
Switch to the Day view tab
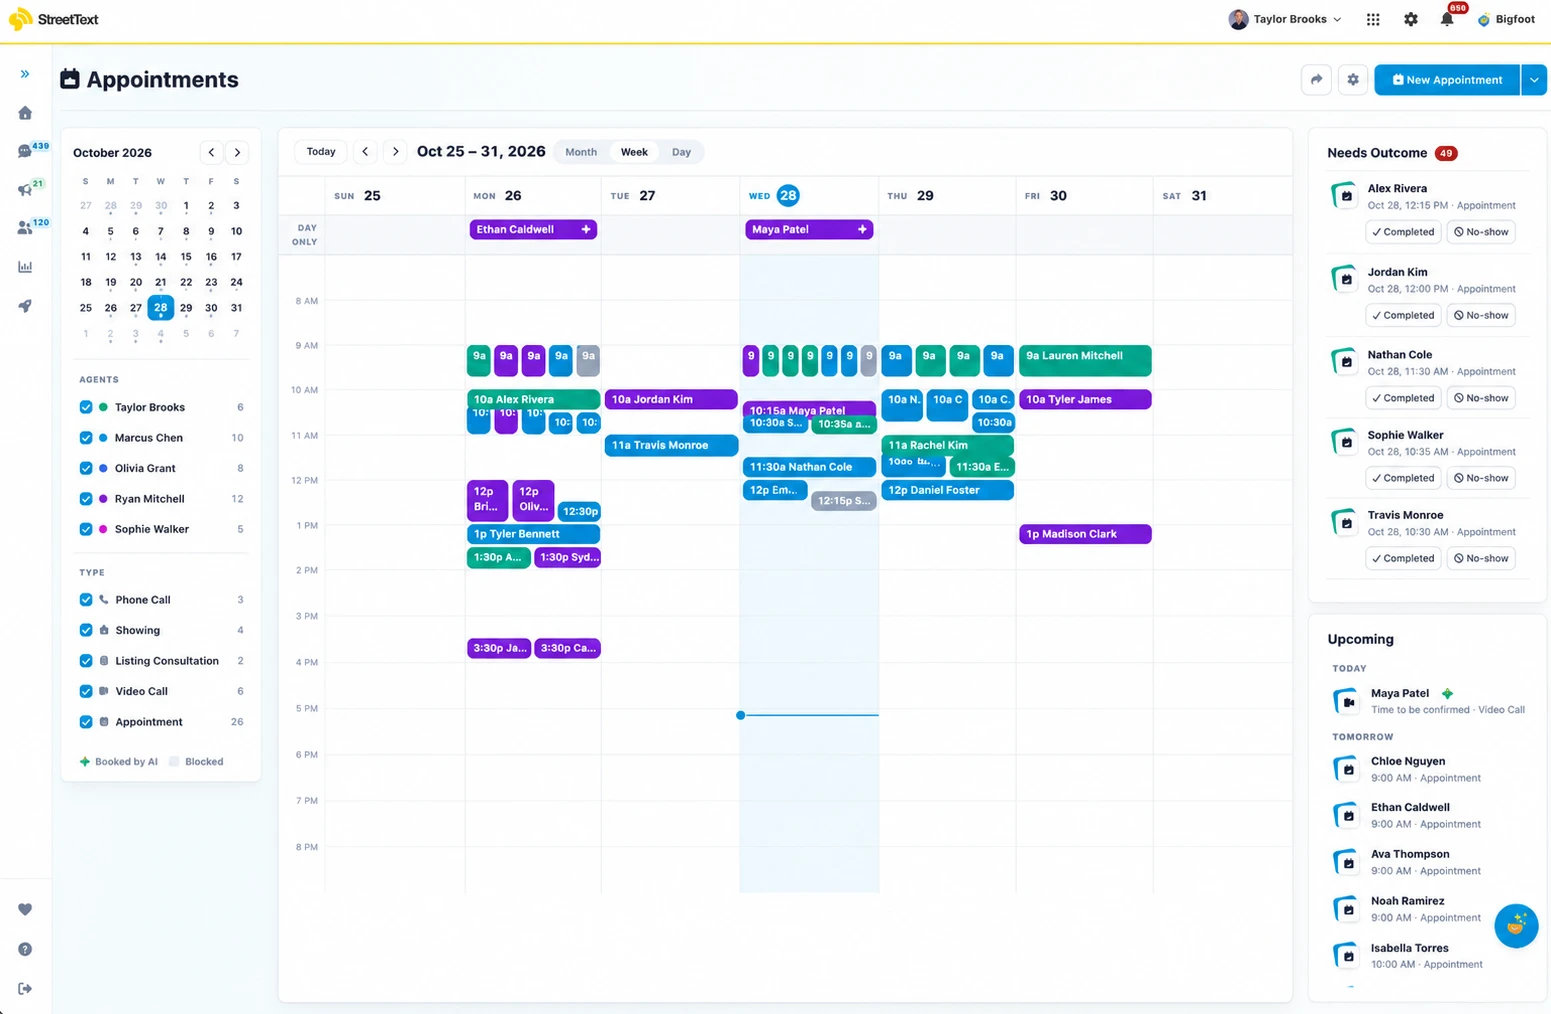(x=681, y=152)
